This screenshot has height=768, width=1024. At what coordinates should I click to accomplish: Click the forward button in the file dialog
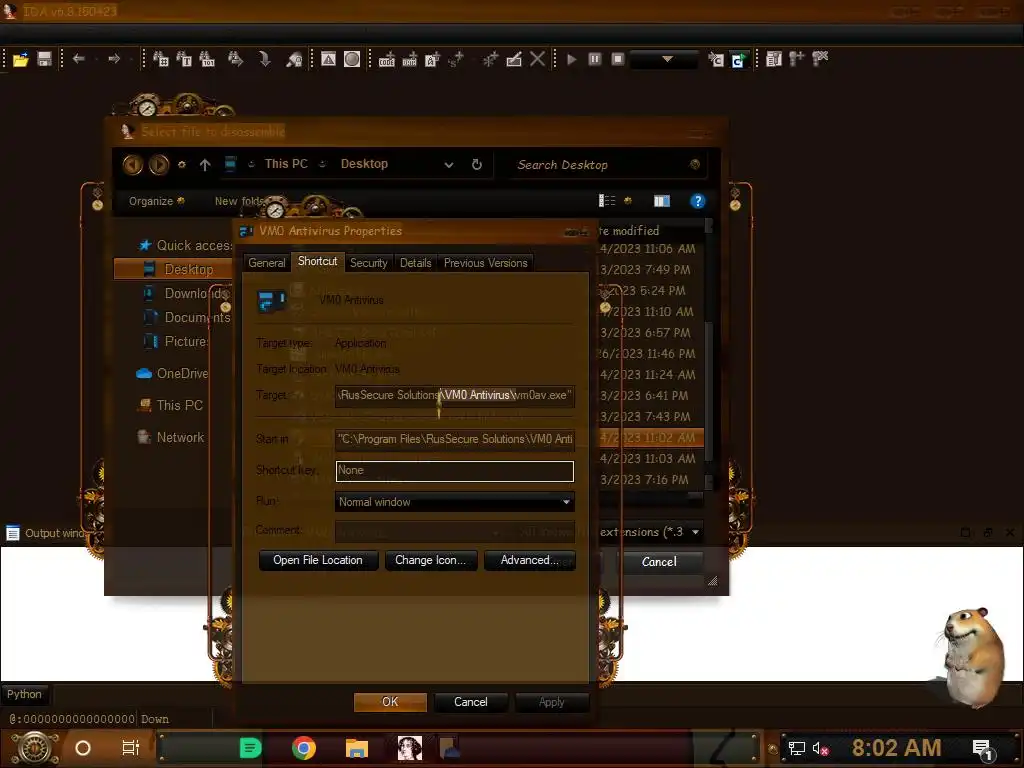pyautogui.click(x=159, y=165)
